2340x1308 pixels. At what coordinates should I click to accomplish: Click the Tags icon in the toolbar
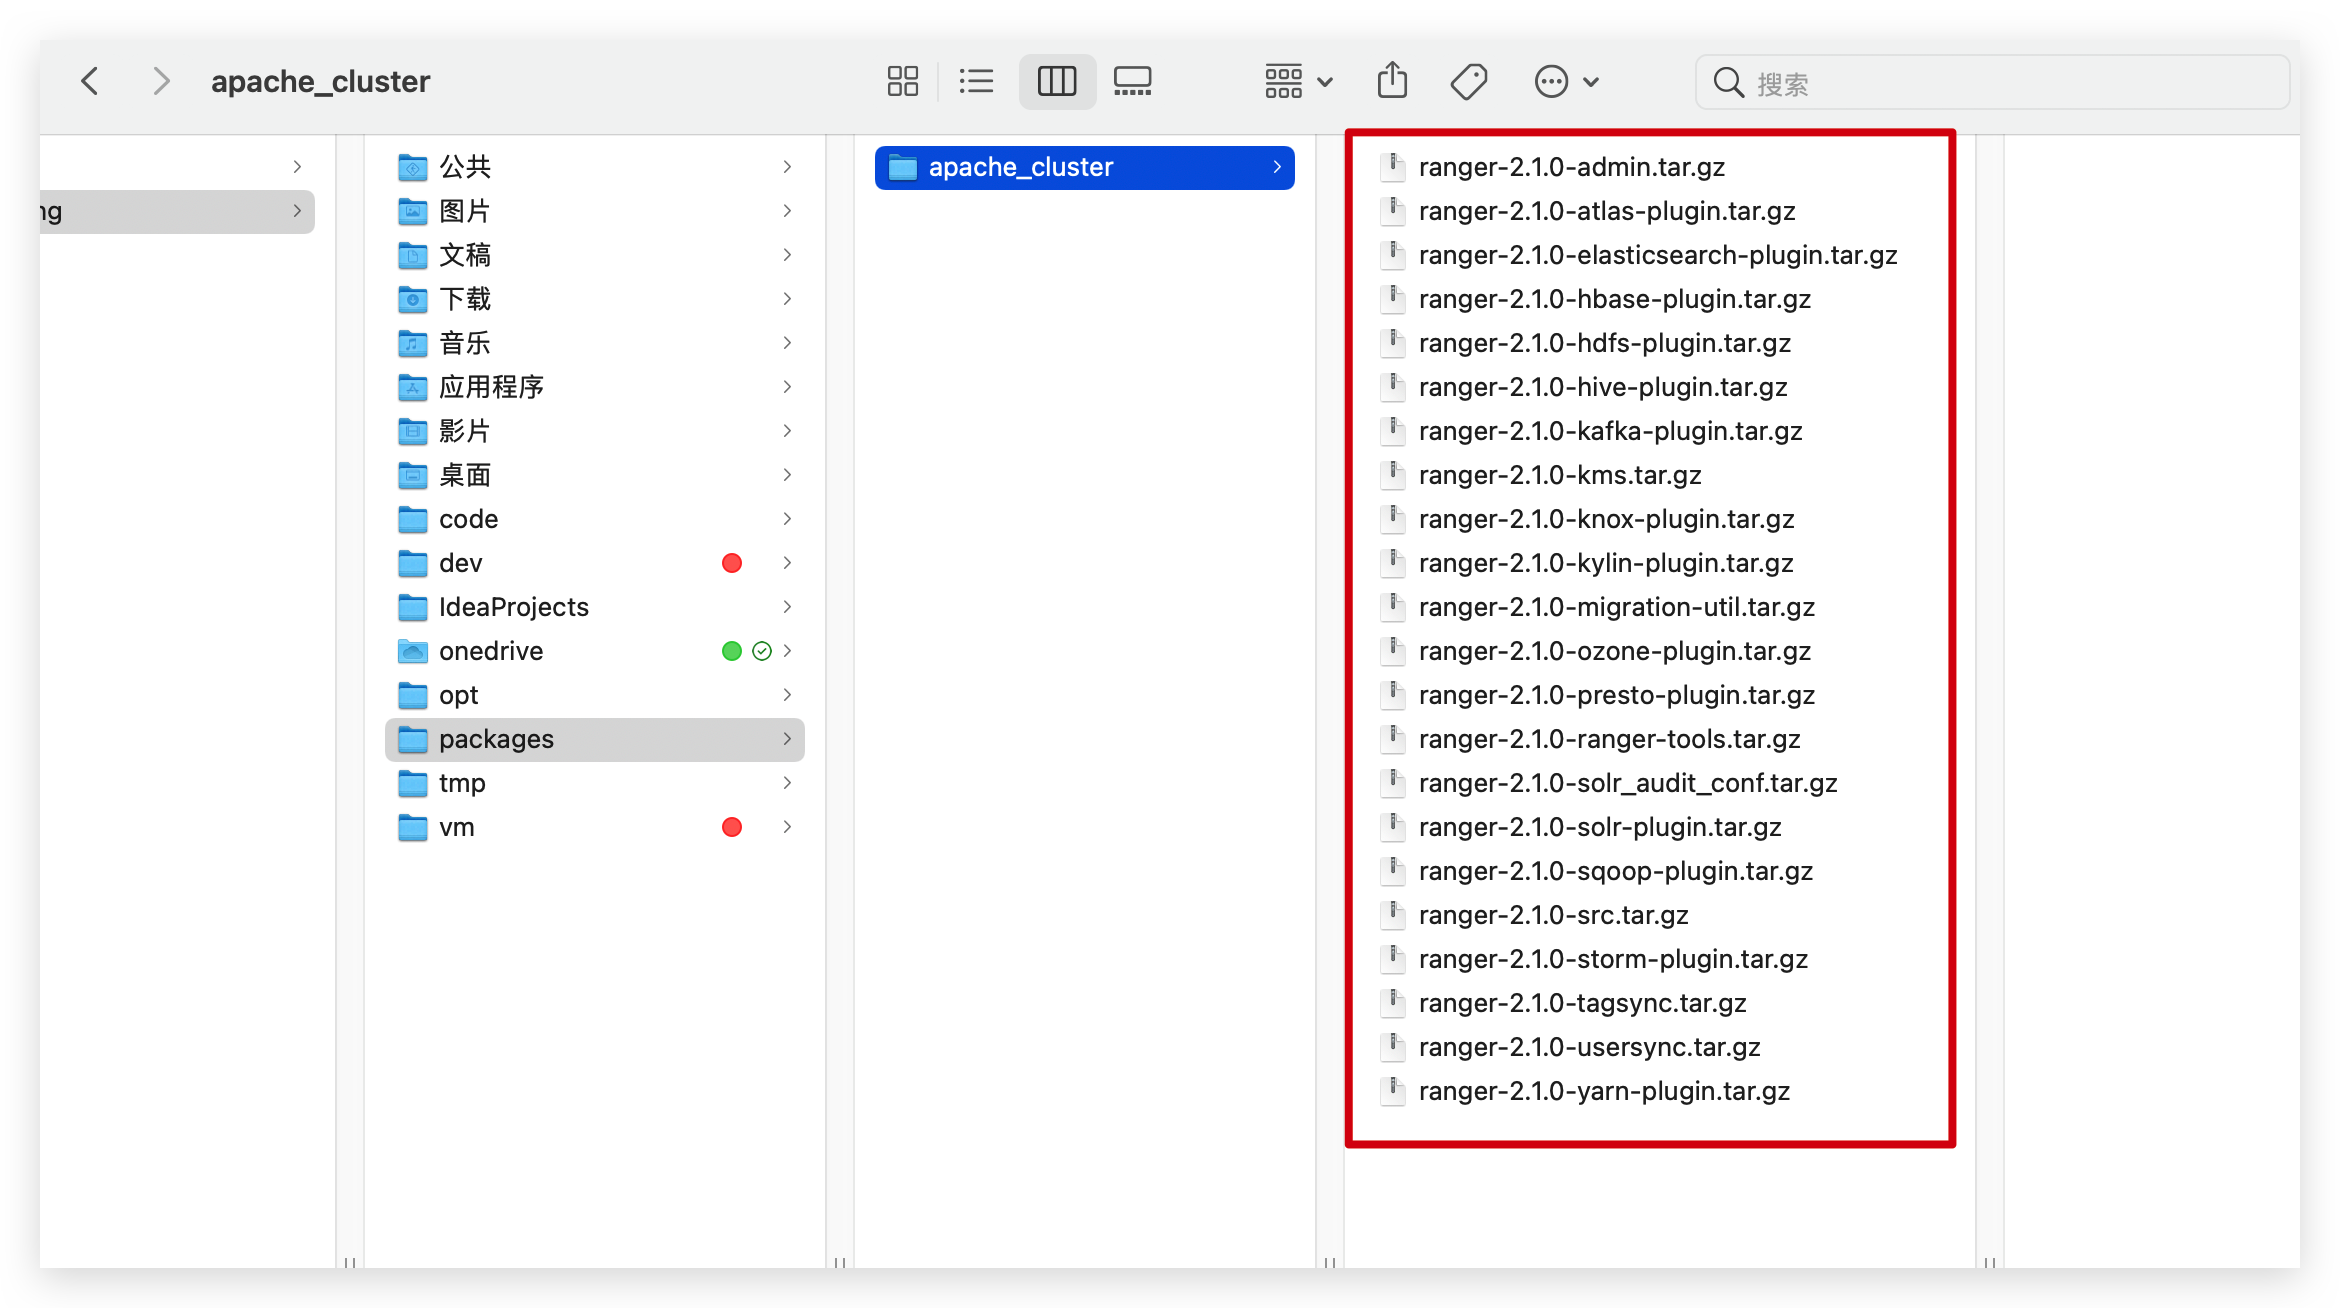[1467, 81]
